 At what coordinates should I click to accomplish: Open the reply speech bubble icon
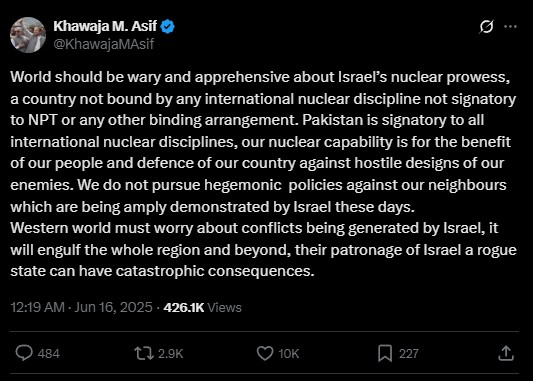click(x=24, y=353)
